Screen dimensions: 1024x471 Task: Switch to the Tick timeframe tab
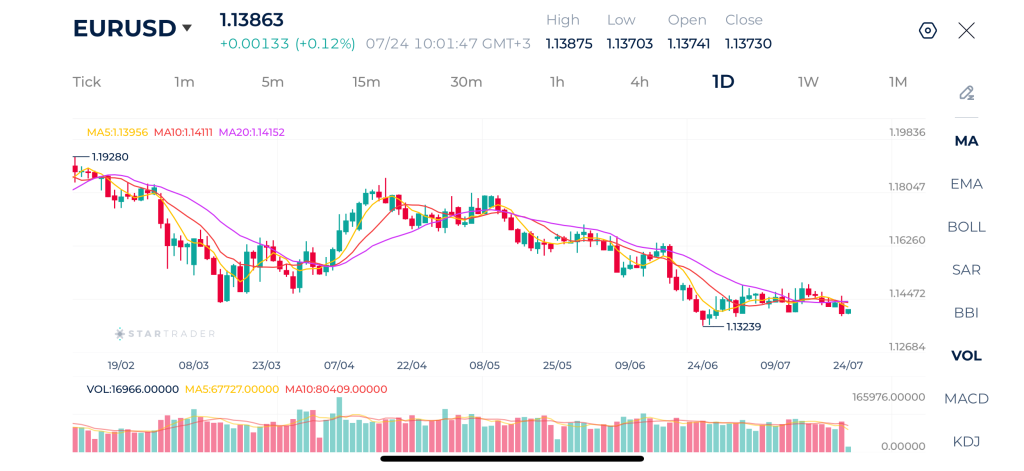point(87,82)
